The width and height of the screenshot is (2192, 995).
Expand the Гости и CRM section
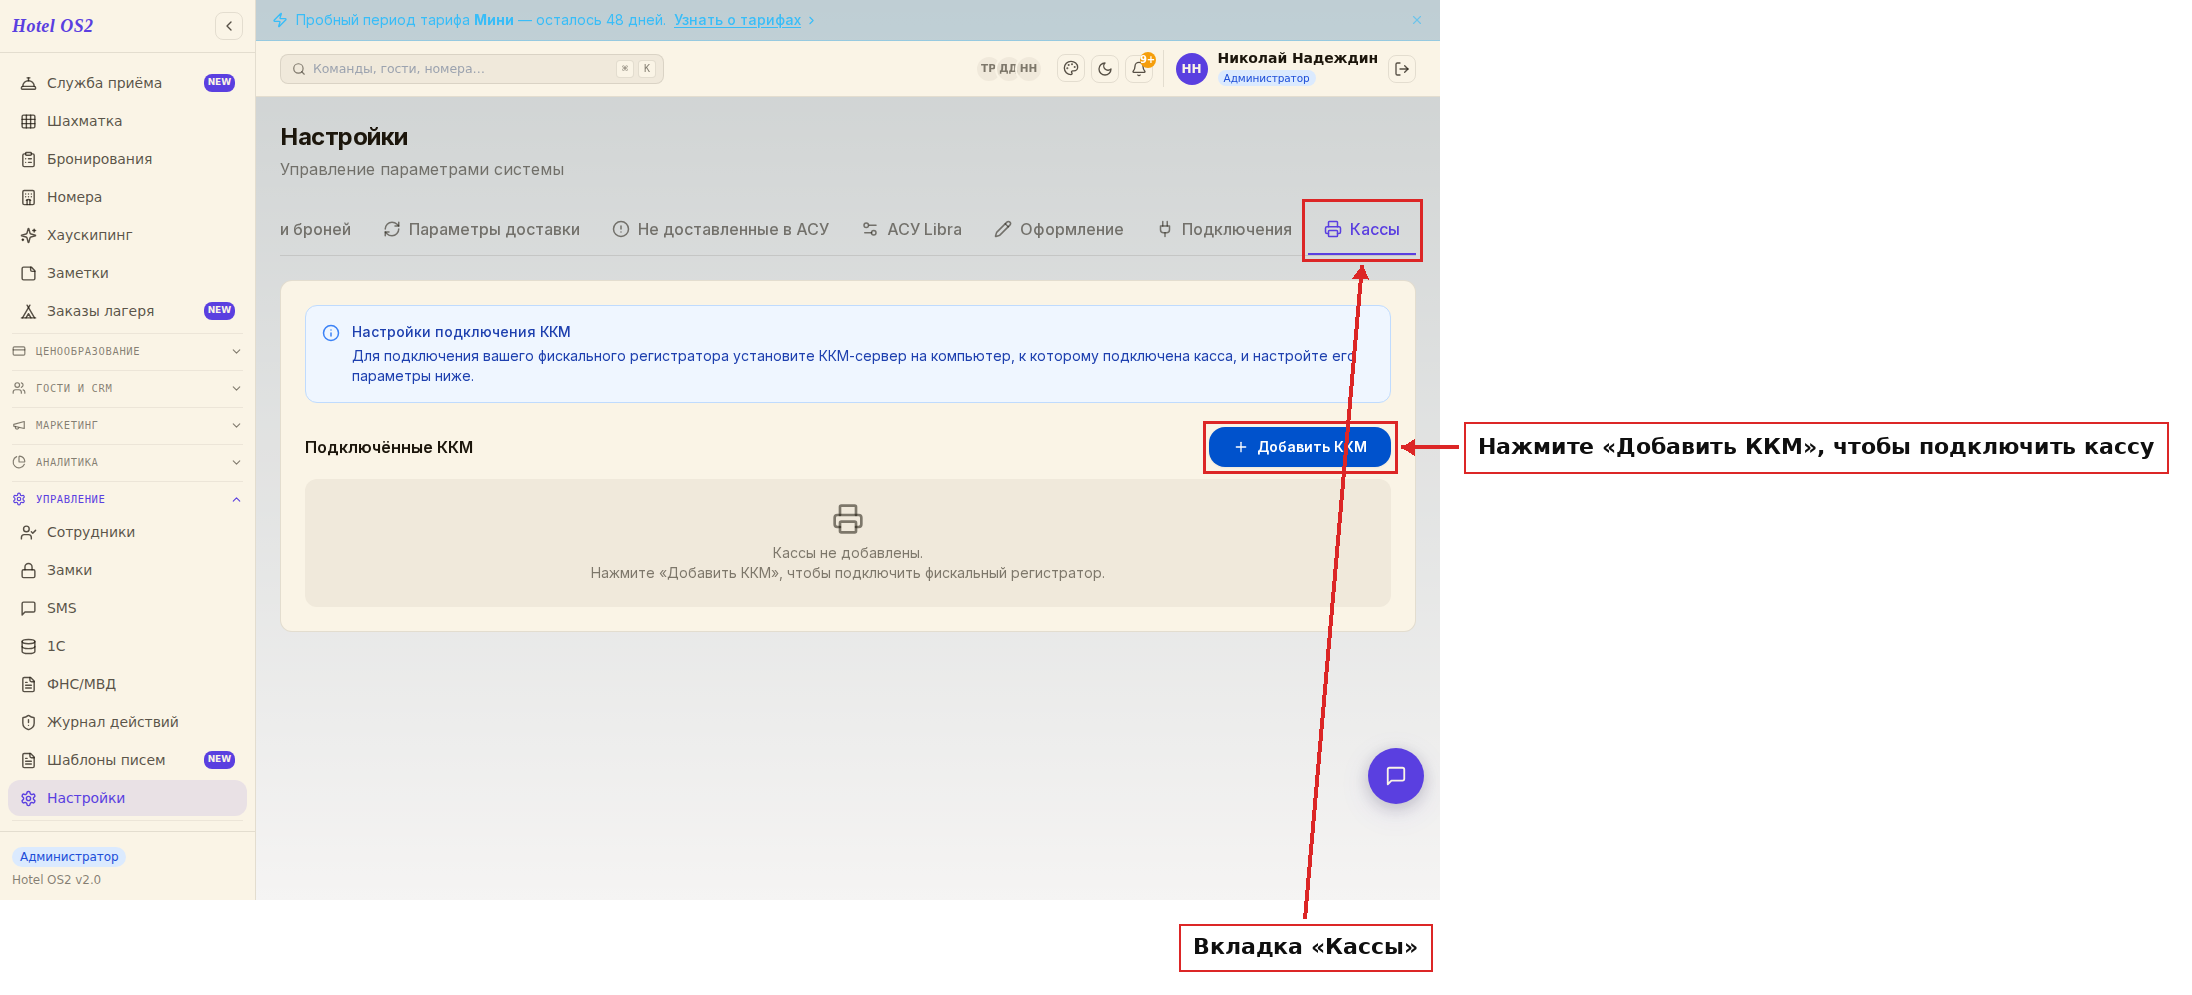tap(127, 388)
